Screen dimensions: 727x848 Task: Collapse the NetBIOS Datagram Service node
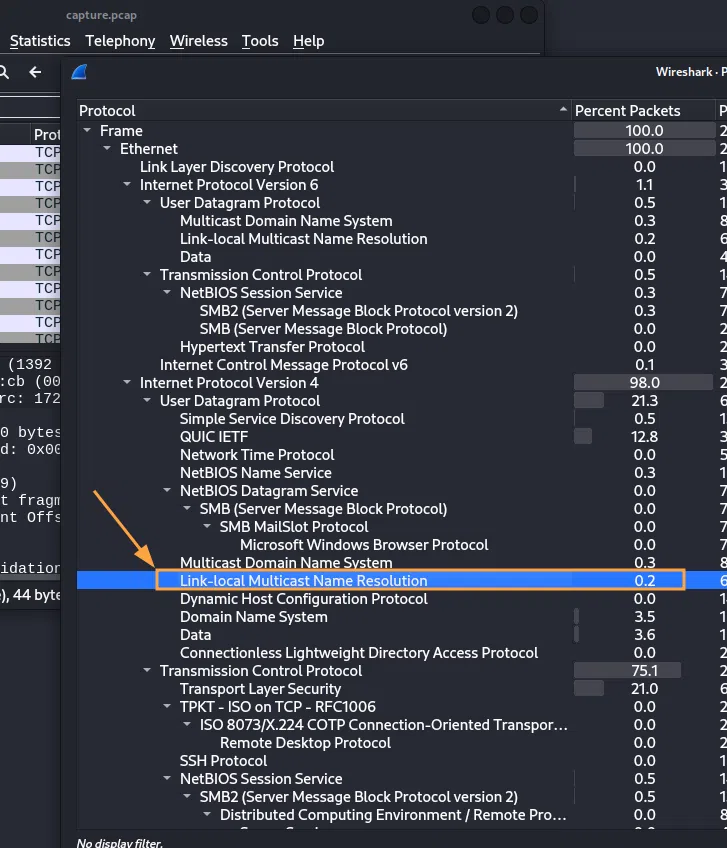tap(167, 491)
